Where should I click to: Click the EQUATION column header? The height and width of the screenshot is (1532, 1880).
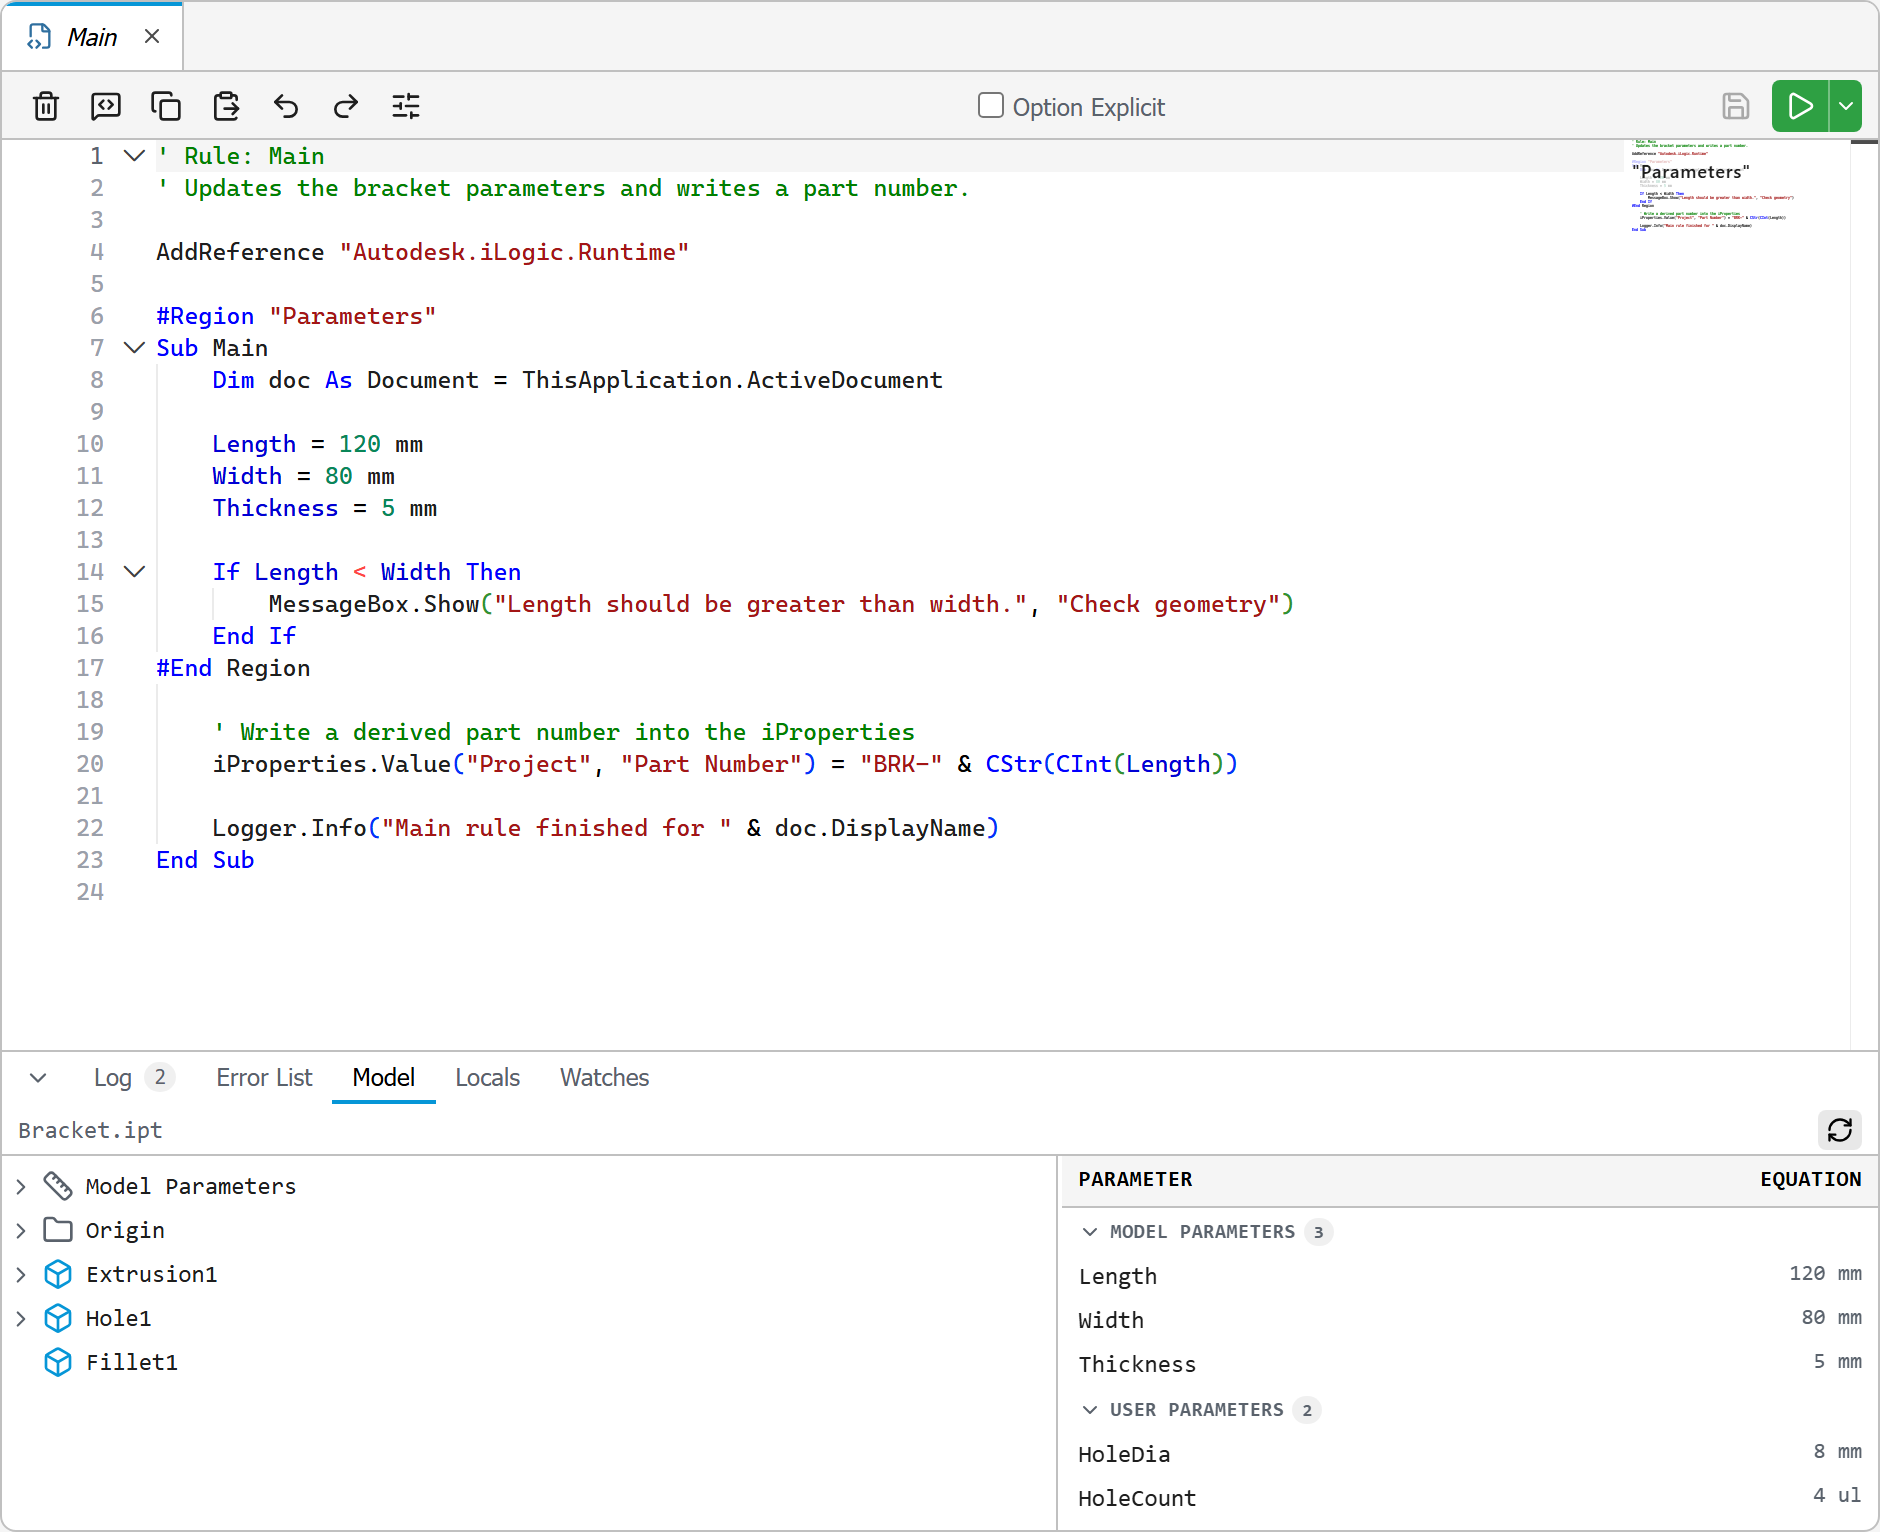(1810, 1180)
